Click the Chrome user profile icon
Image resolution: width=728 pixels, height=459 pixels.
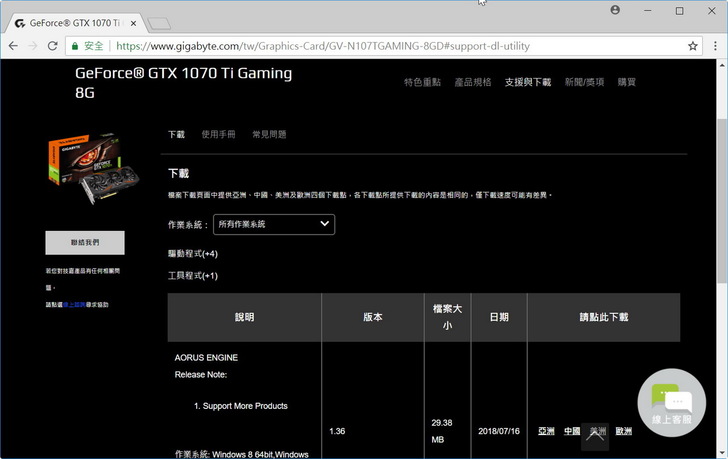pyautogui.click(x=615, y=10)
